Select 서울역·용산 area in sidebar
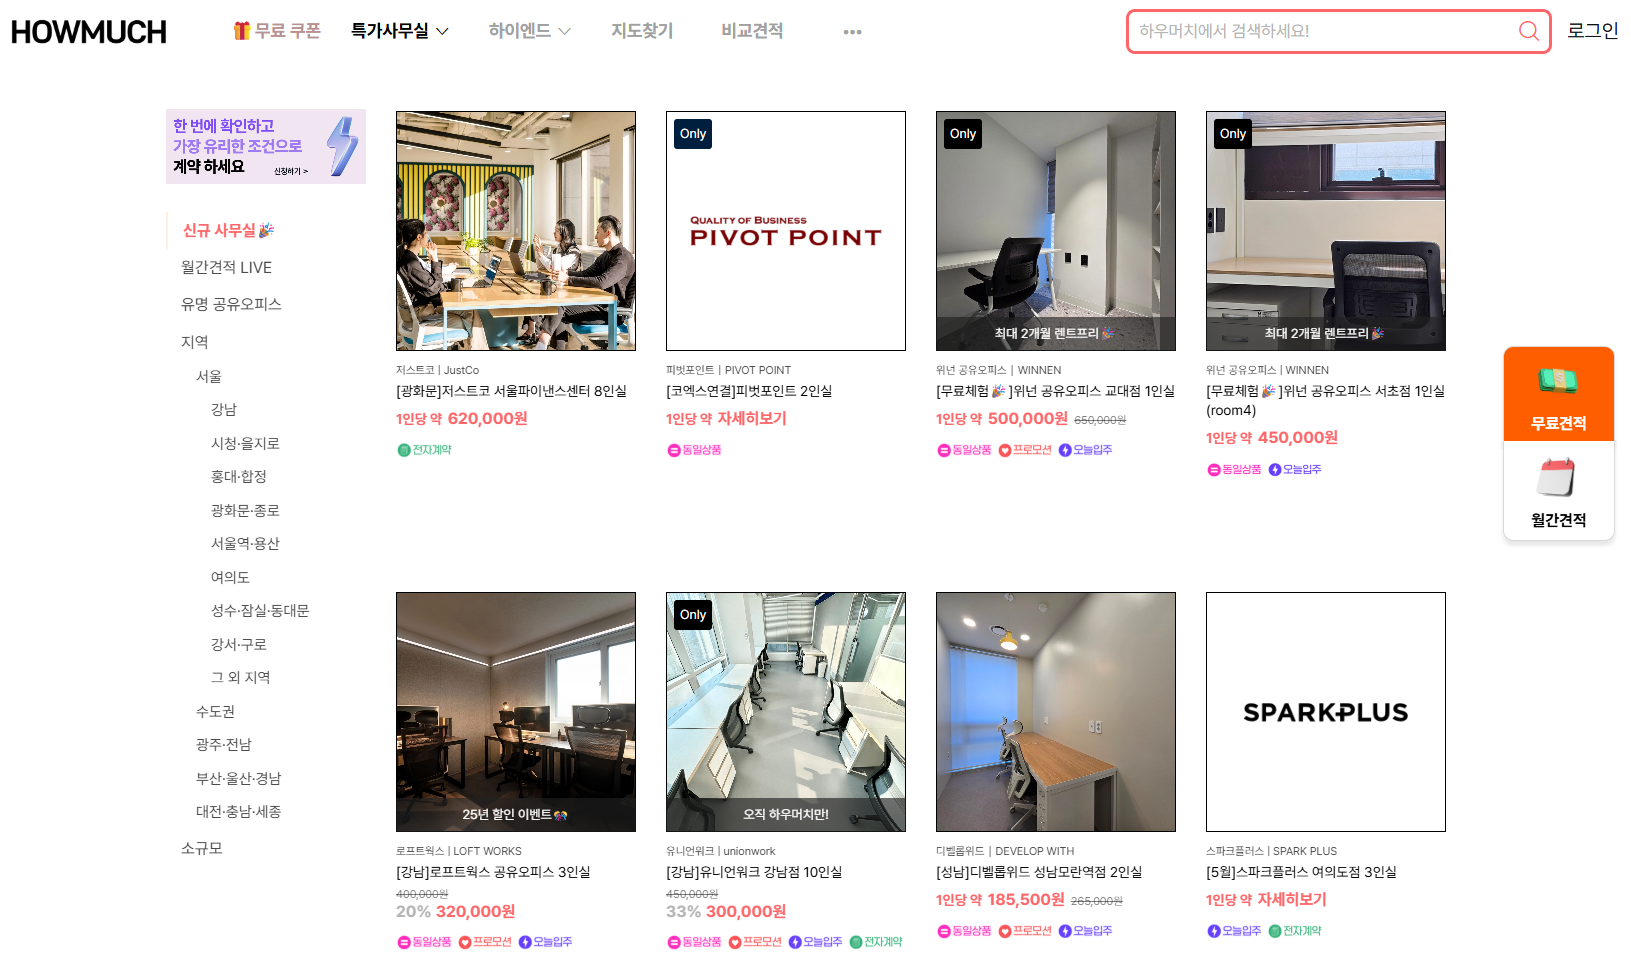 tap(245, 543)
